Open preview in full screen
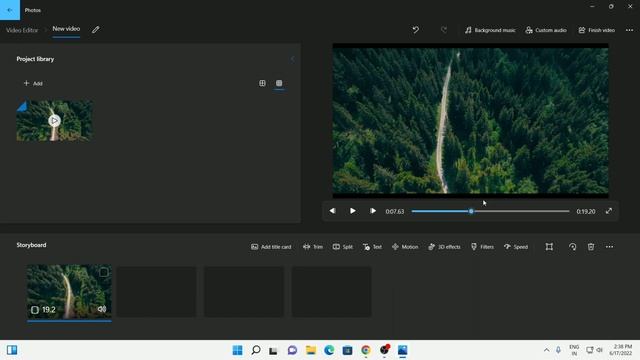Image resolution: width=640 pixels, height=360 pixels. (609, 211)
